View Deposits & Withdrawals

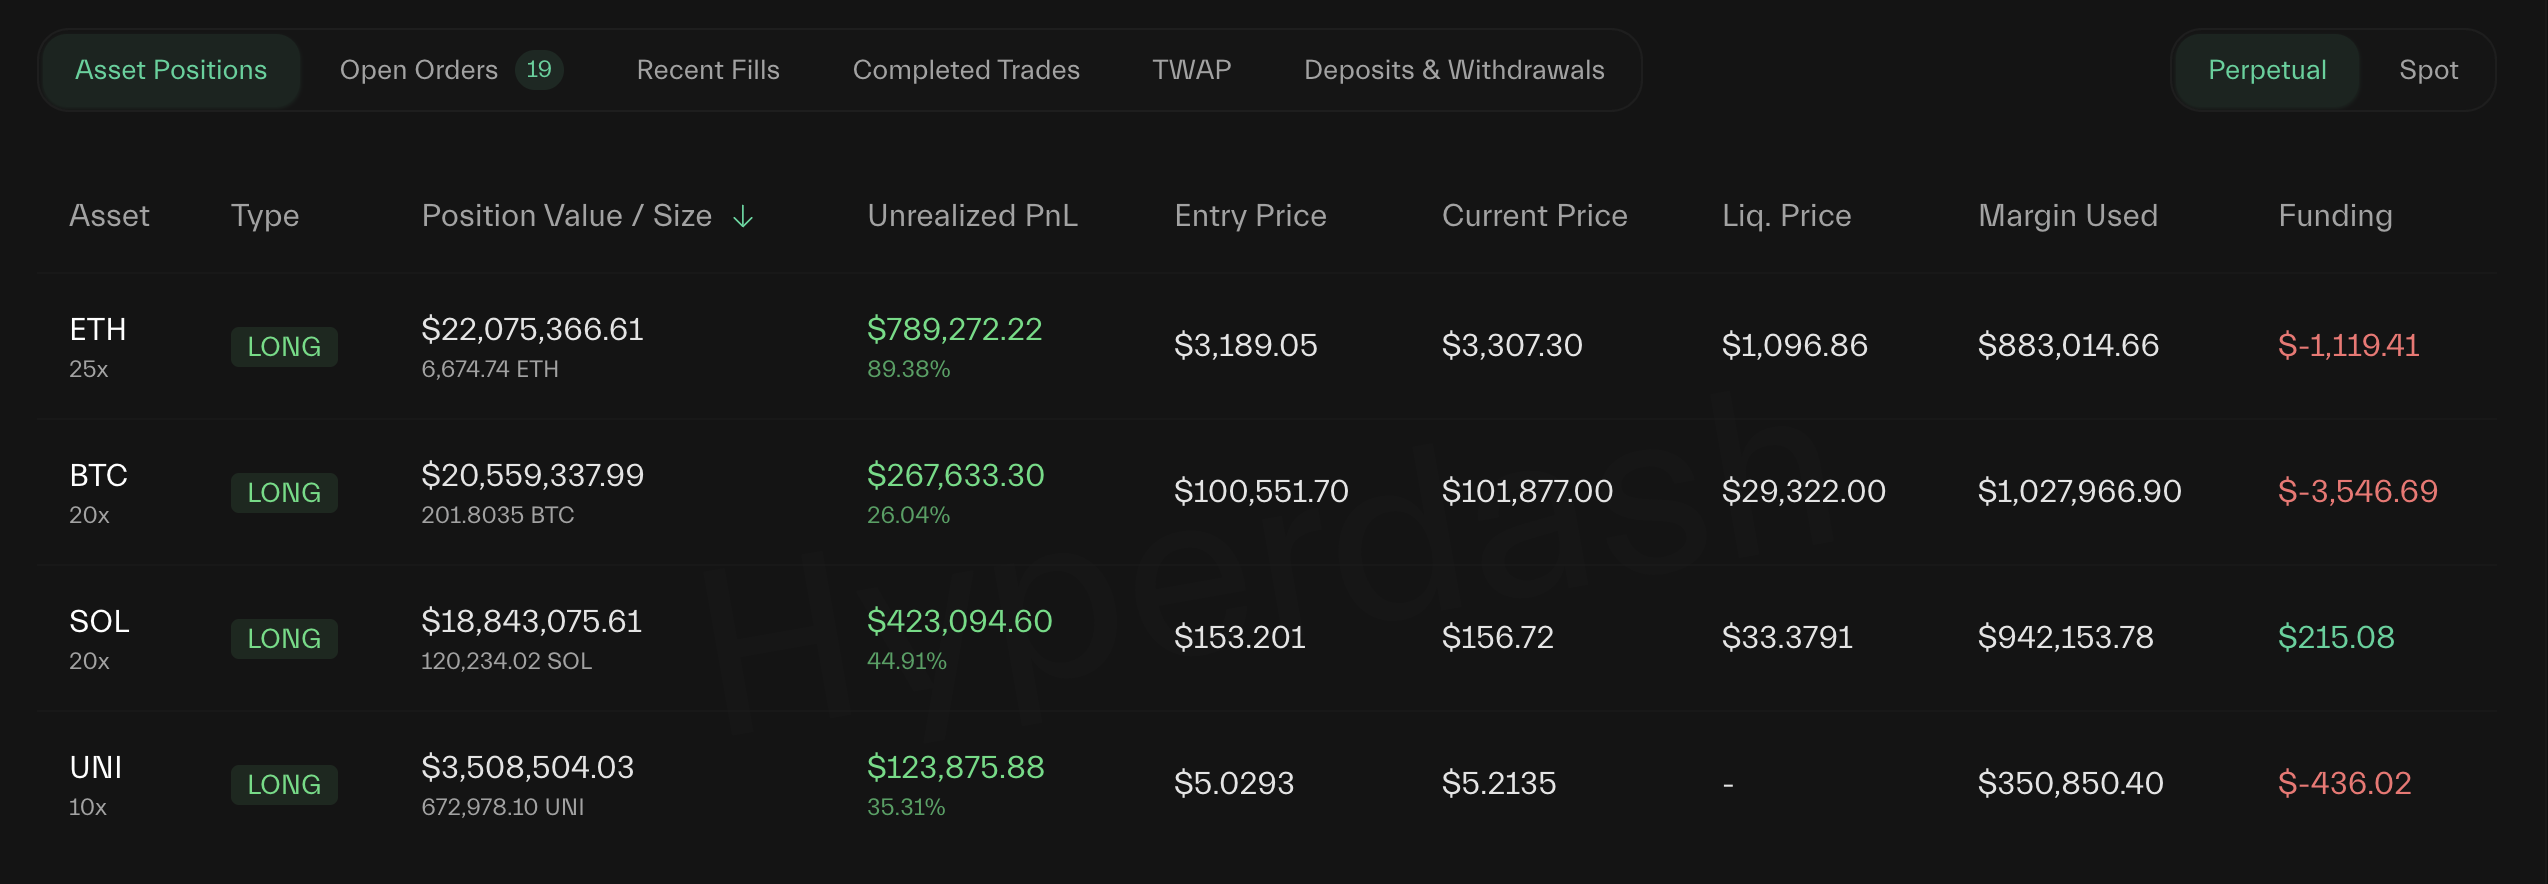coord(1453,70)
